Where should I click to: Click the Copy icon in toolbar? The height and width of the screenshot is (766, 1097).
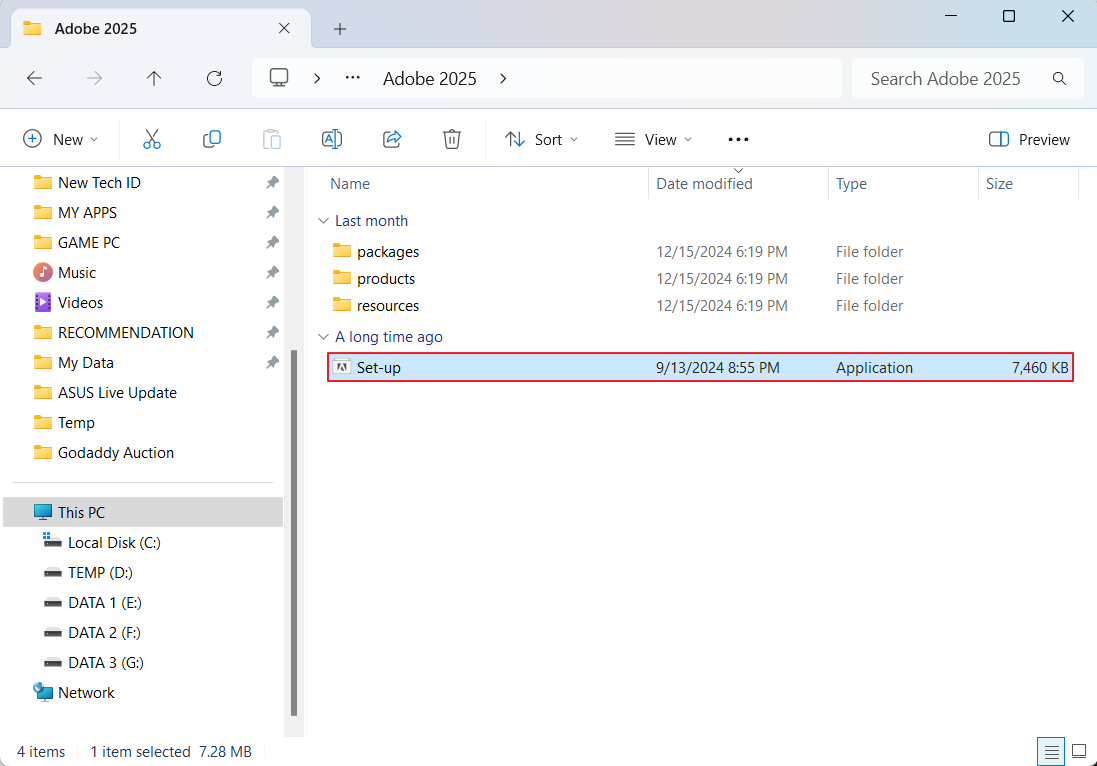[x=212, y=139]
